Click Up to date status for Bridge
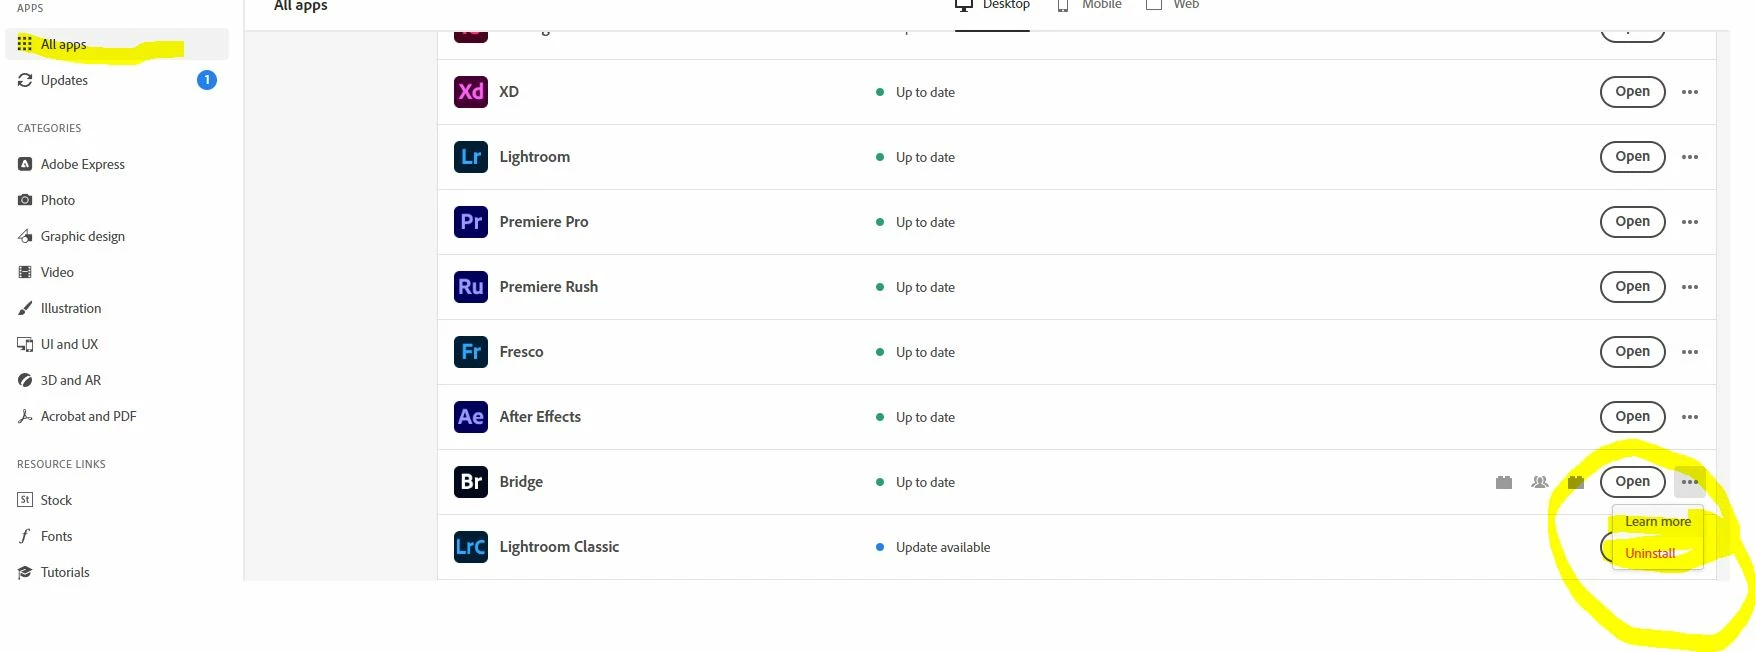Image resolution: width=1755 pixels, height=652 pixels. (x=925, y=482)
